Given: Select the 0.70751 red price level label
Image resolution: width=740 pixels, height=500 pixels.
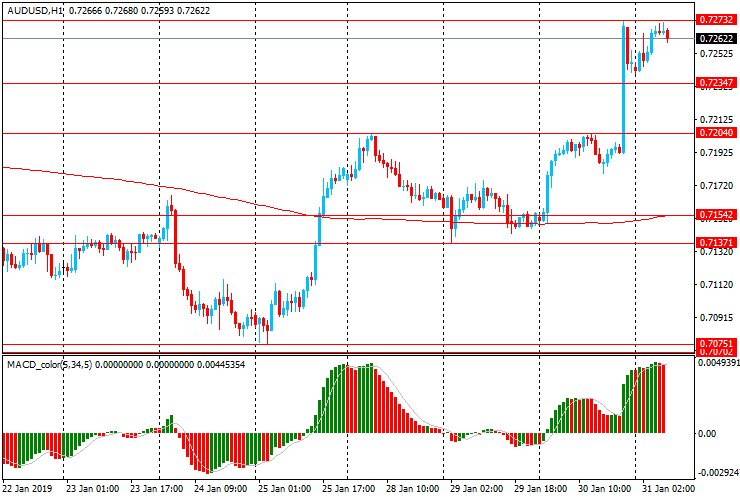Looking at the screenshot, I should point(716,343).
